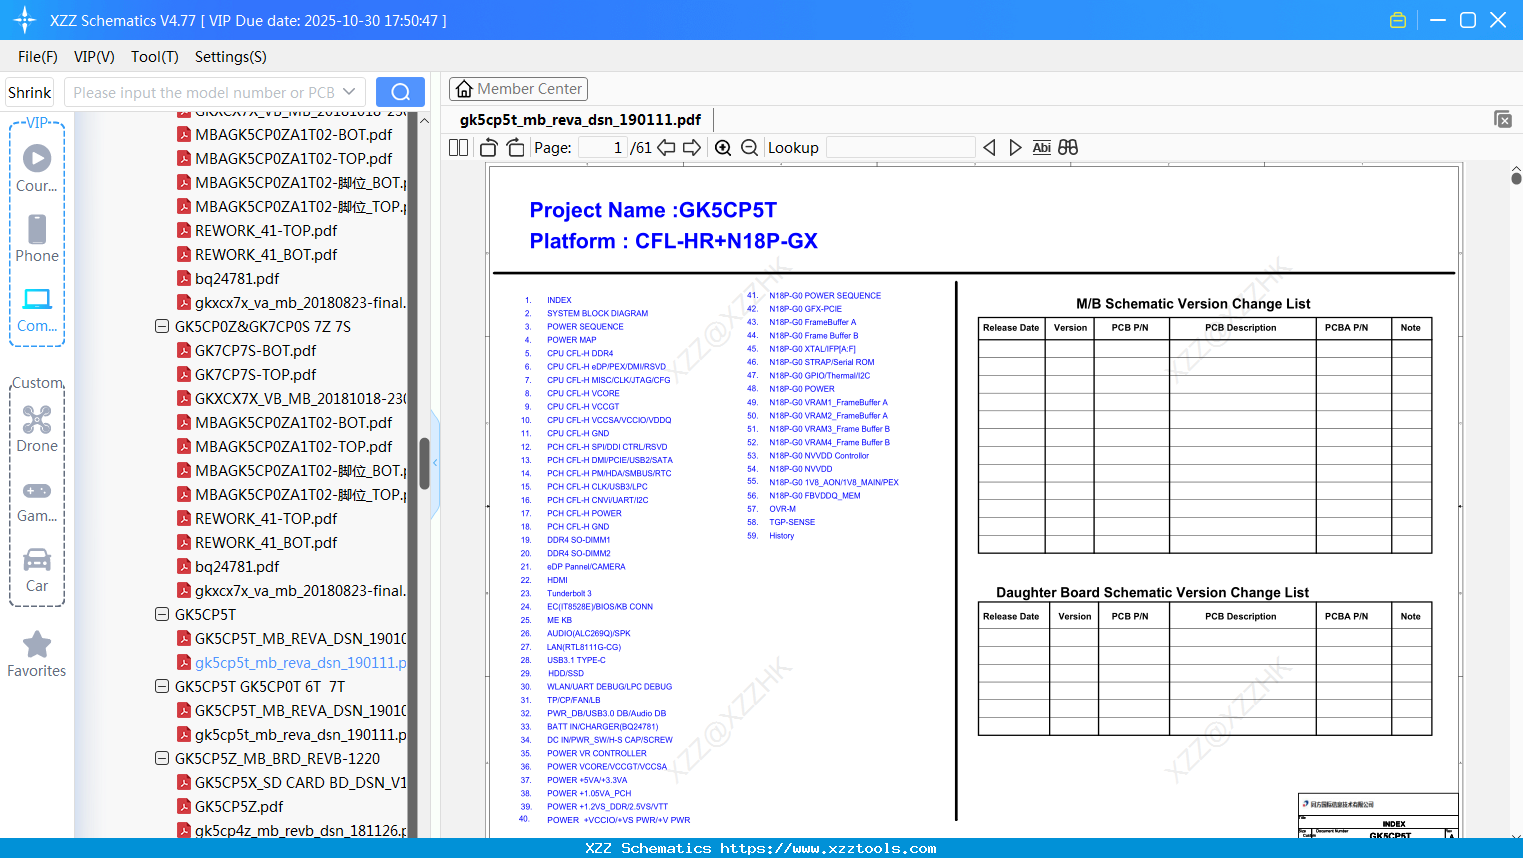Open the Drone category
Screen dimensions: 1523x858
37,428
